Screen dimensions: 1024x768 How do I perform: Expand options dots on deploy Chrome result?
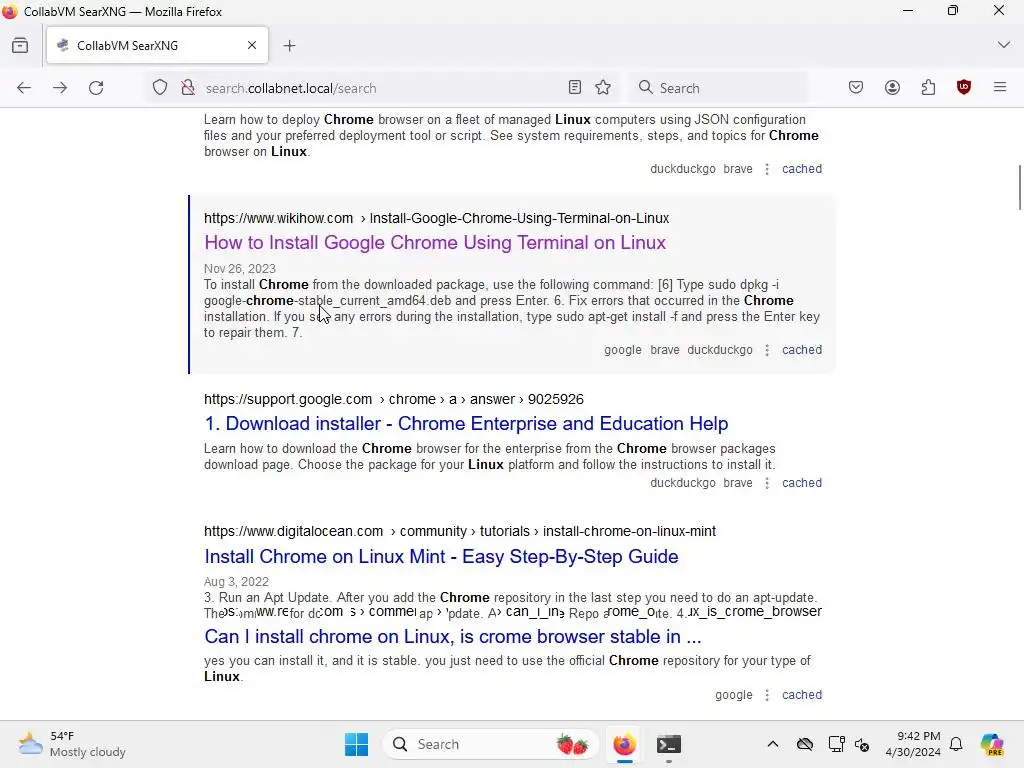click(767, 169)
